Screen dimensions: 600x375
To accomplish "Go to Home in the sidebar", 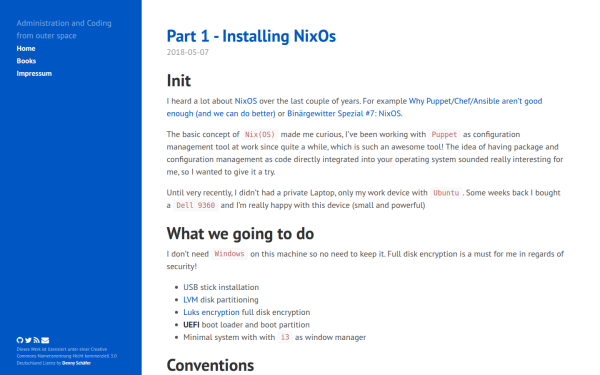I will point(26,49).
